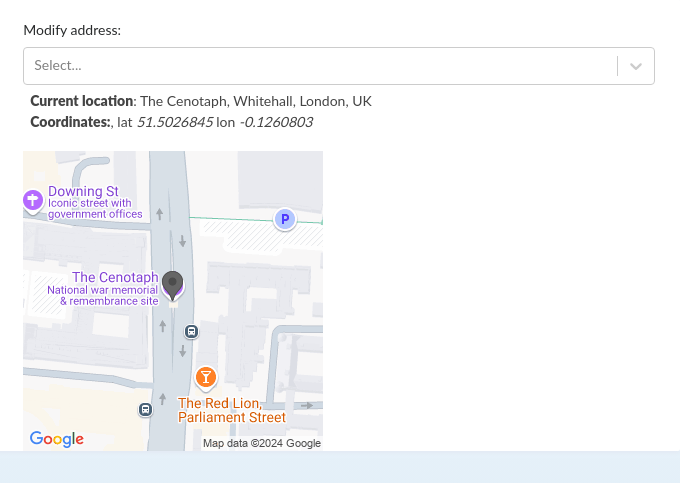680x483 pixels.
Task: Click The Cenotaph map label
Action: (115, 277)
